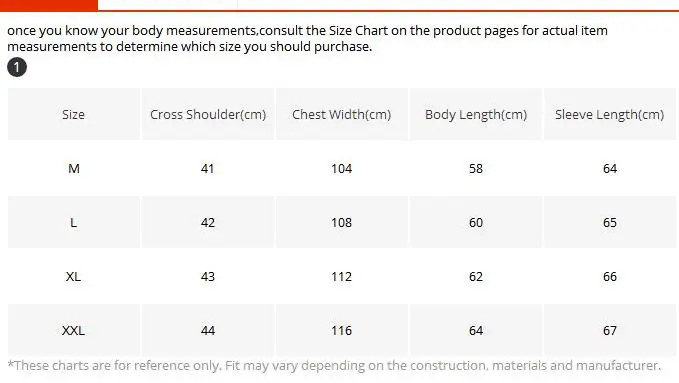The height and width of the screenshot is (383, 679).
Task: Switch to the white tab beside the red tab
Action: 168,4
